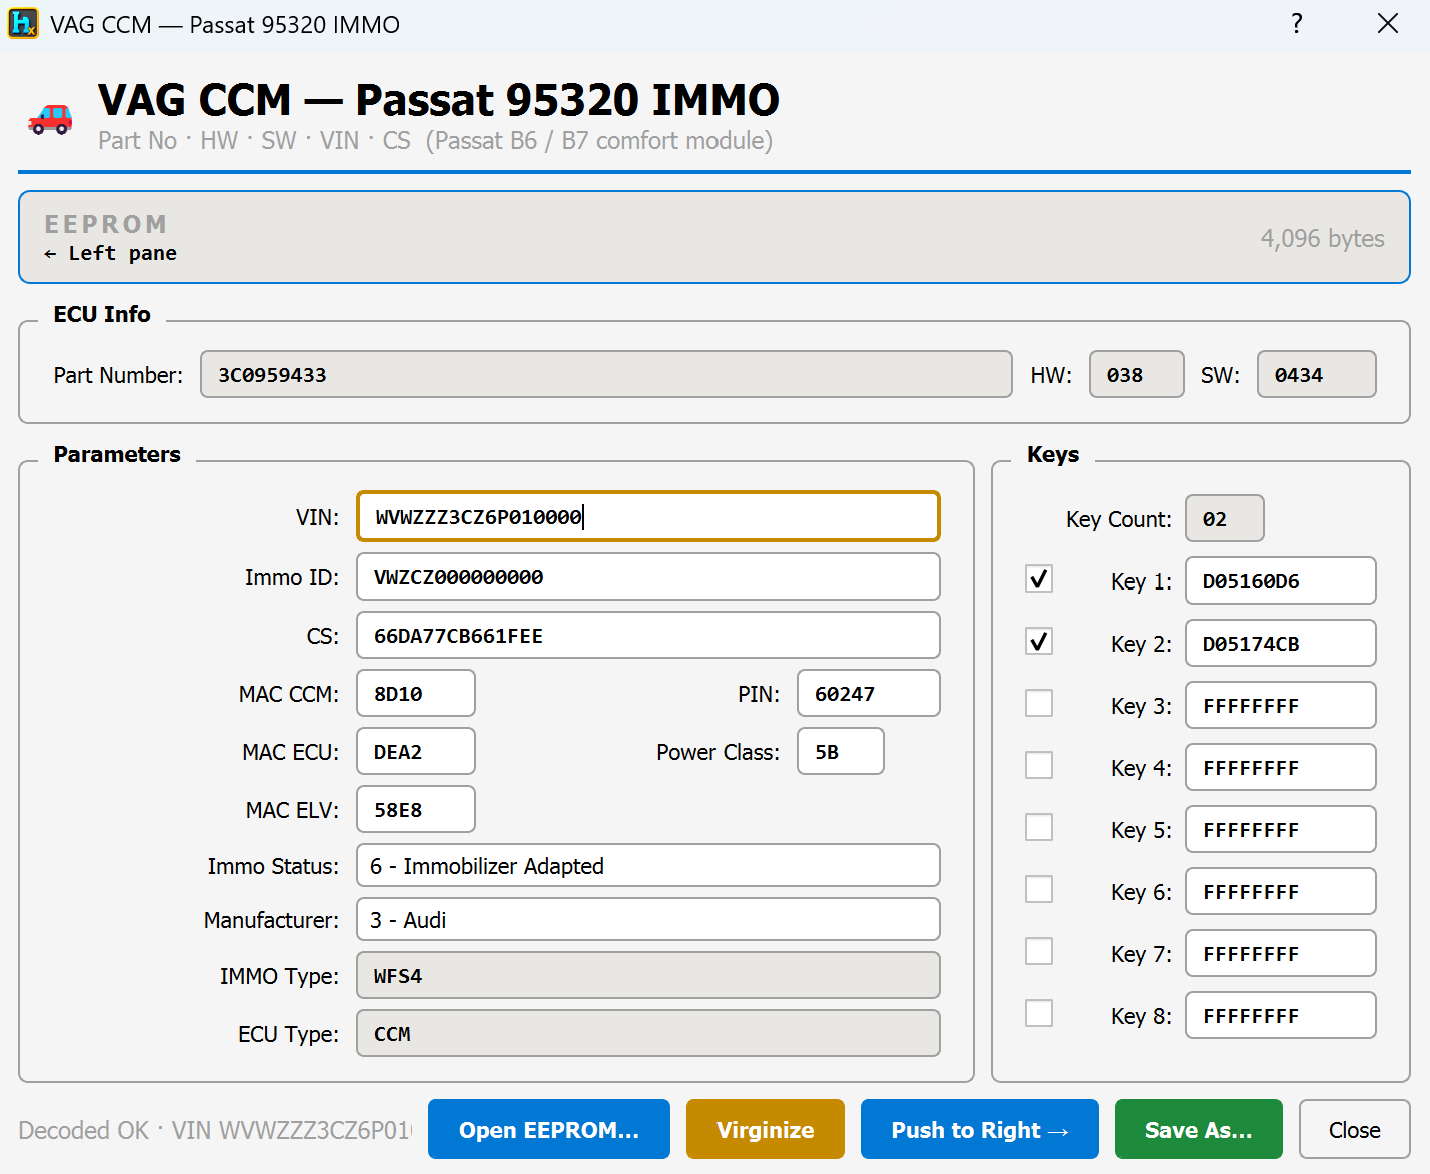Click the HW version field
The width and height of the screenshot is (1430, 1174).
click(1137, 374)
